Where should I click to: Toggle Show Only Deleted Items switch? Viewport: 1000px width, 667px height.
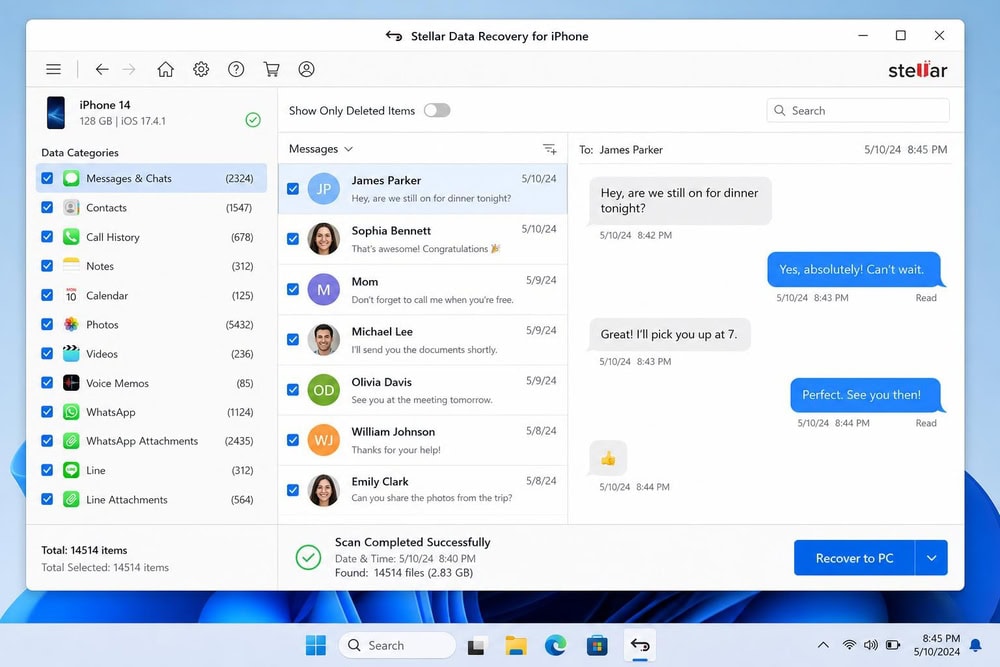[x=437, y=110]
